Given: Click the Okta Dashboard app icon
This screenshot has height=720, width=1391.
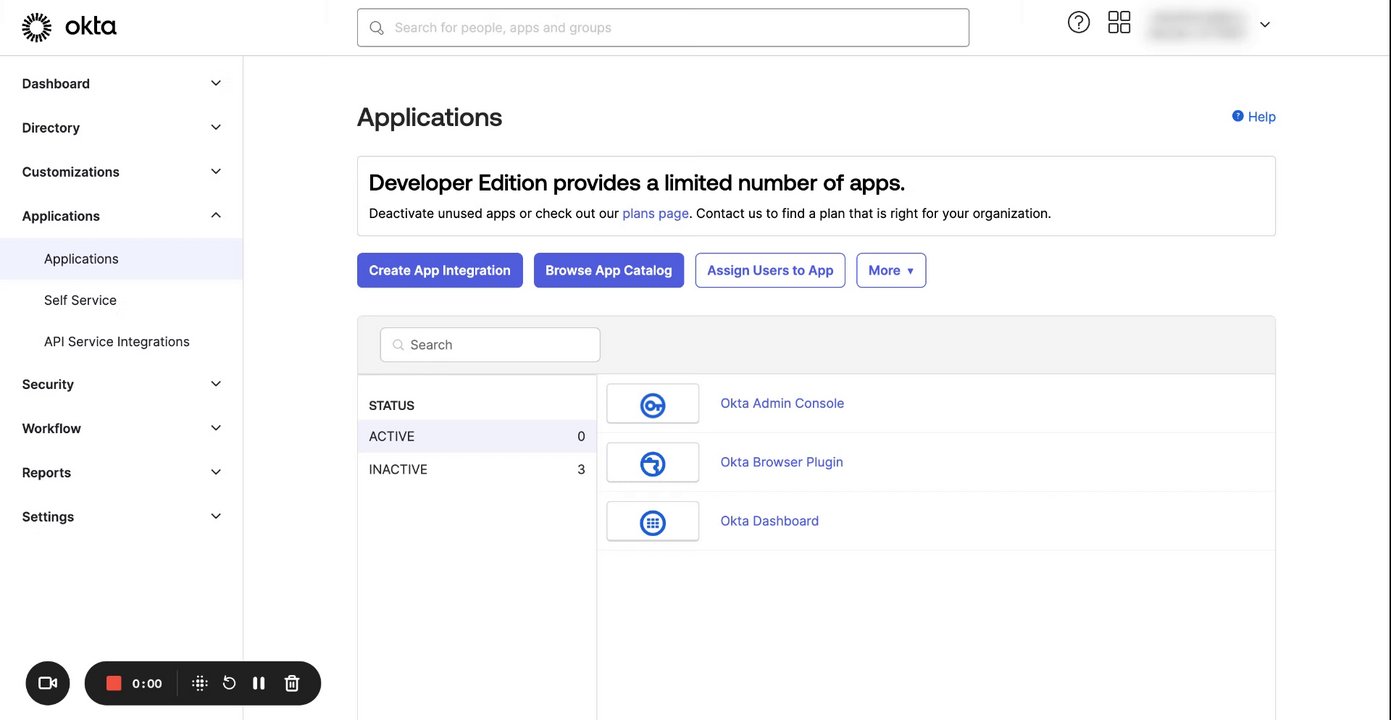Looking at the screenshot, I should 653,522.
